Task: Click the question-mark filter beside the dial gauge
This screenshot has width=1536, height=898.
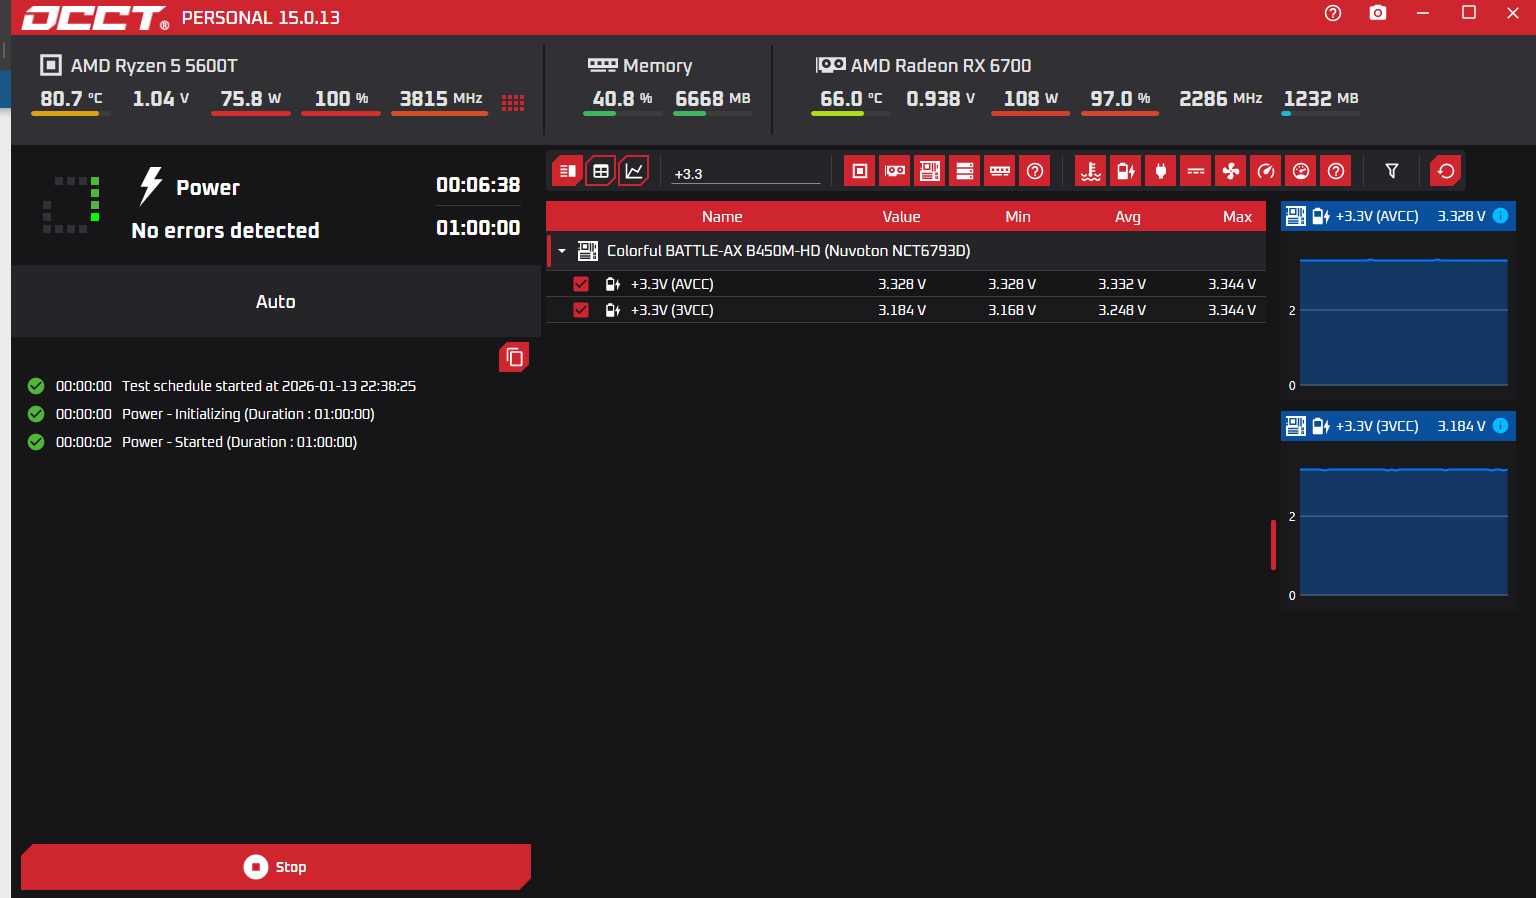Action: (x=1336, y=171)
